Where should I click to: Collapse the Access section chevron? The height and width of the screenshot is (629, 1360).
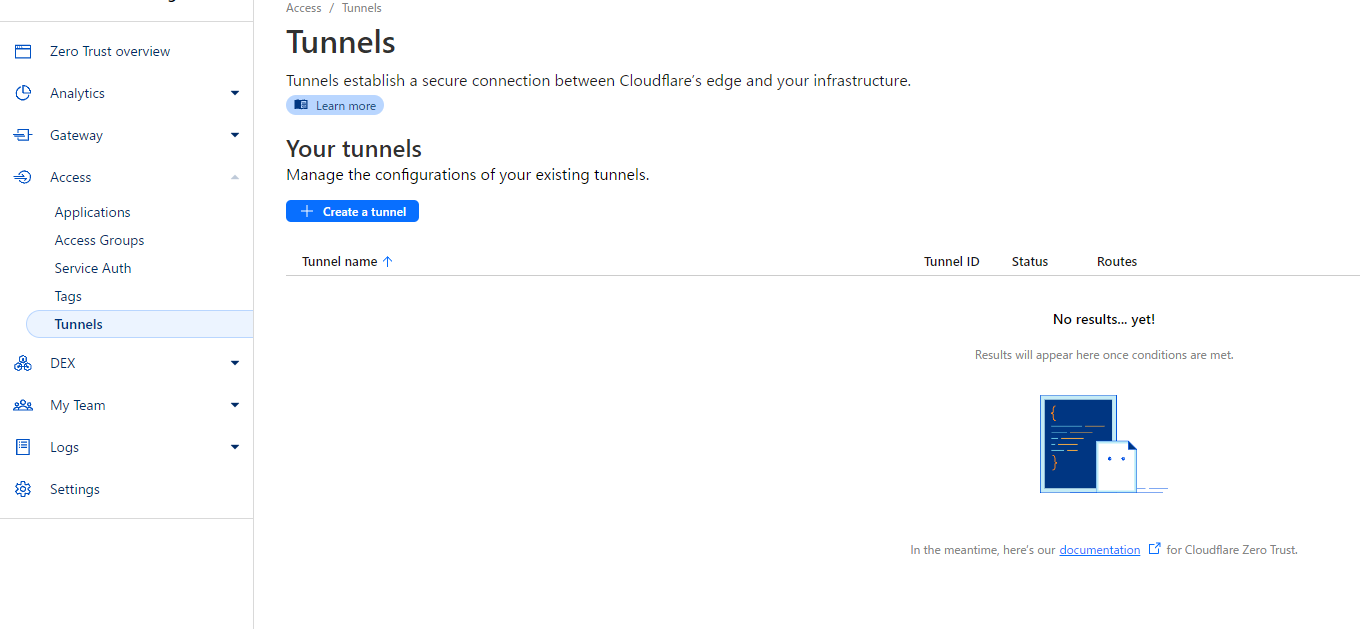[x=235, y=177]
